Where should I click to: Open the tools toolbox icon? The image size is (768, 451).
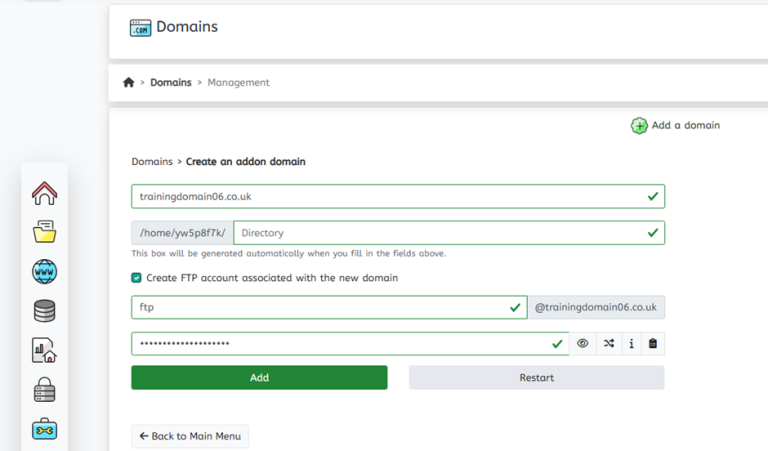(45, 429)
